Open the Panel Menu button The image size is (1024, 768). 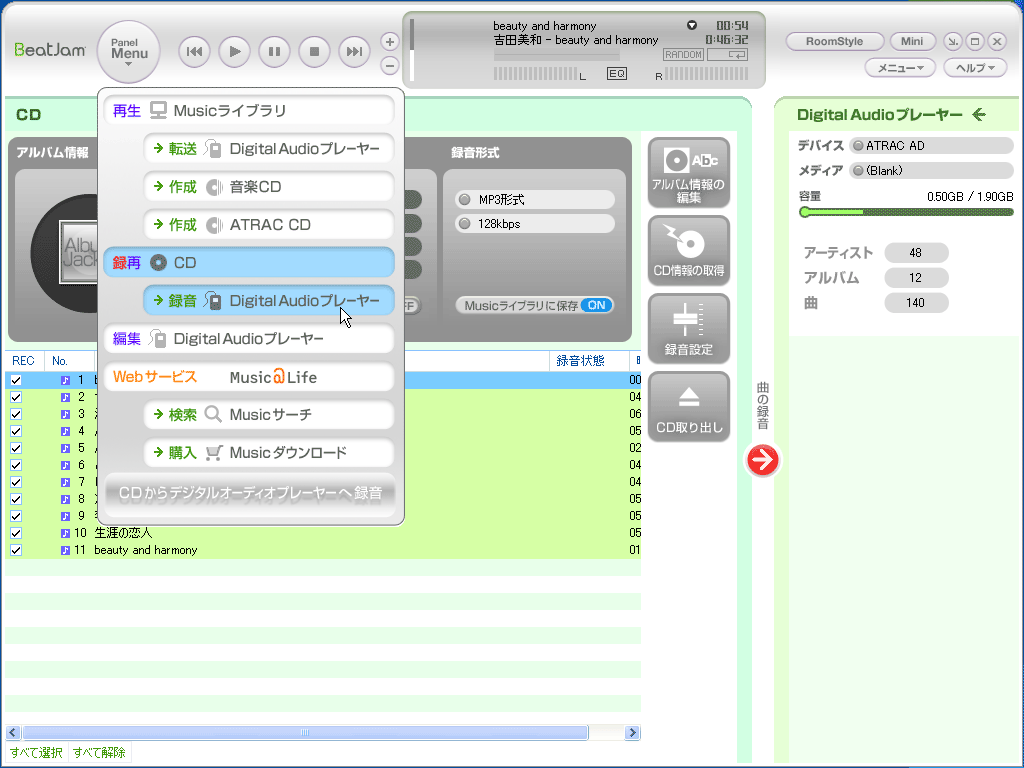[129, 52]
